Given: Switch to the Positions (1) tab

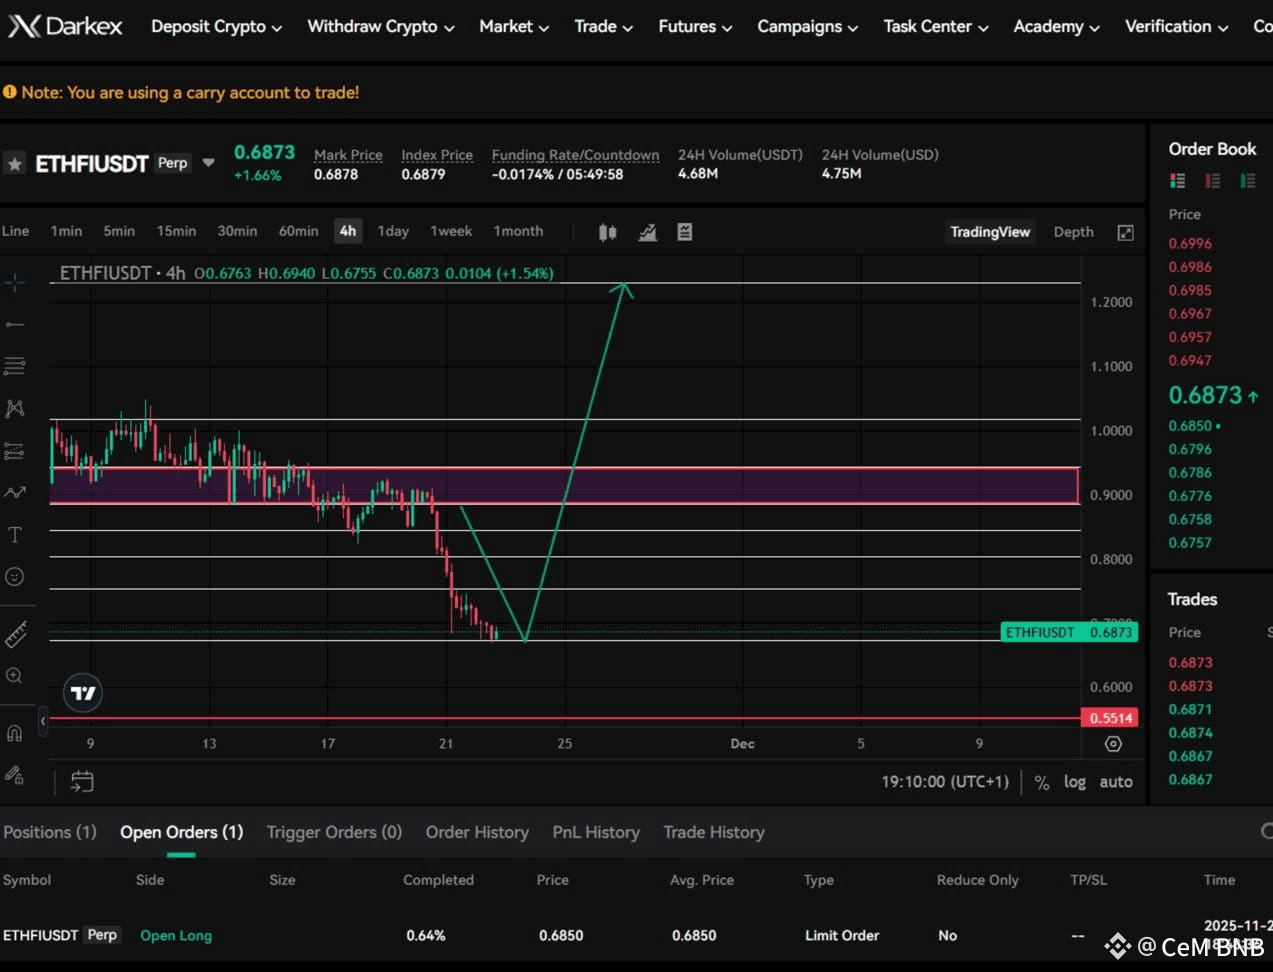Looking at the screenshot, I should (x=50, y=832).
